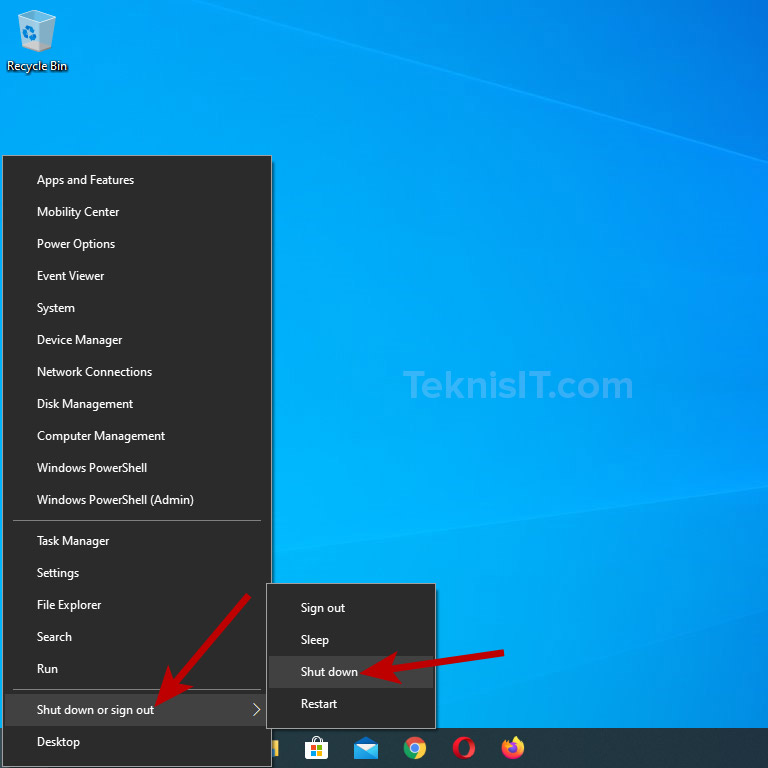
Task: Launch Google Chrome from taskbar
Action: (414, 748)
